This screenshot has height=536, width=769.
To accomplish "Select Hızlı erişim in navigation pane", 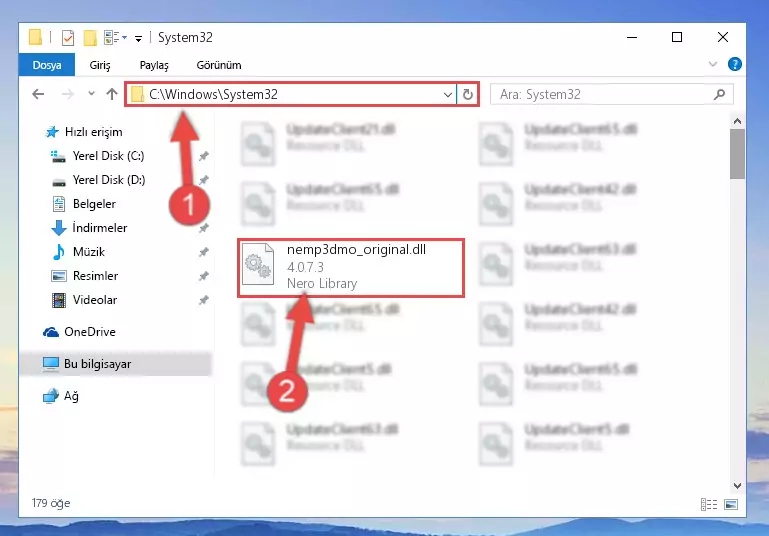I will pos(93,132).
